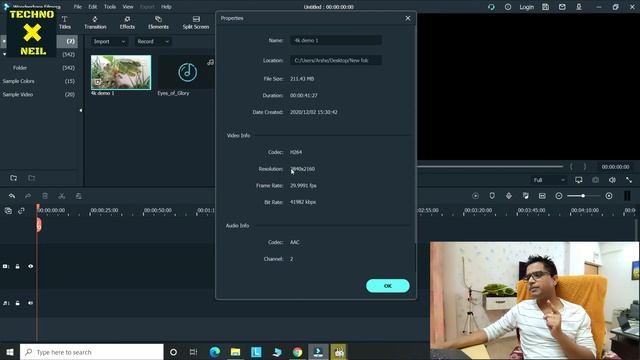Click the record voiceover microphone icon

(509, 196)
